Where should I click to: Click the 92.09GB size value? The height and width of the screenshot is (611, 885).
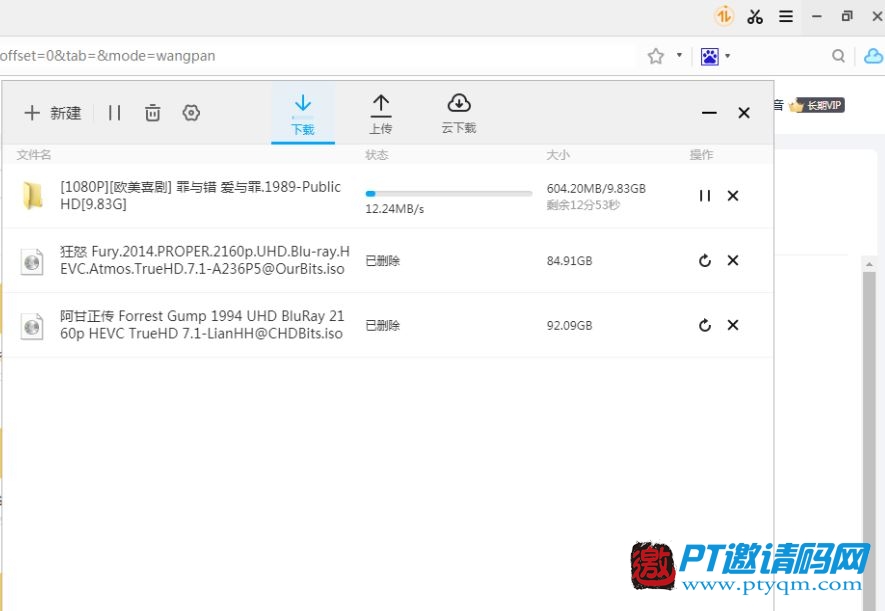[x=569, y=326]
